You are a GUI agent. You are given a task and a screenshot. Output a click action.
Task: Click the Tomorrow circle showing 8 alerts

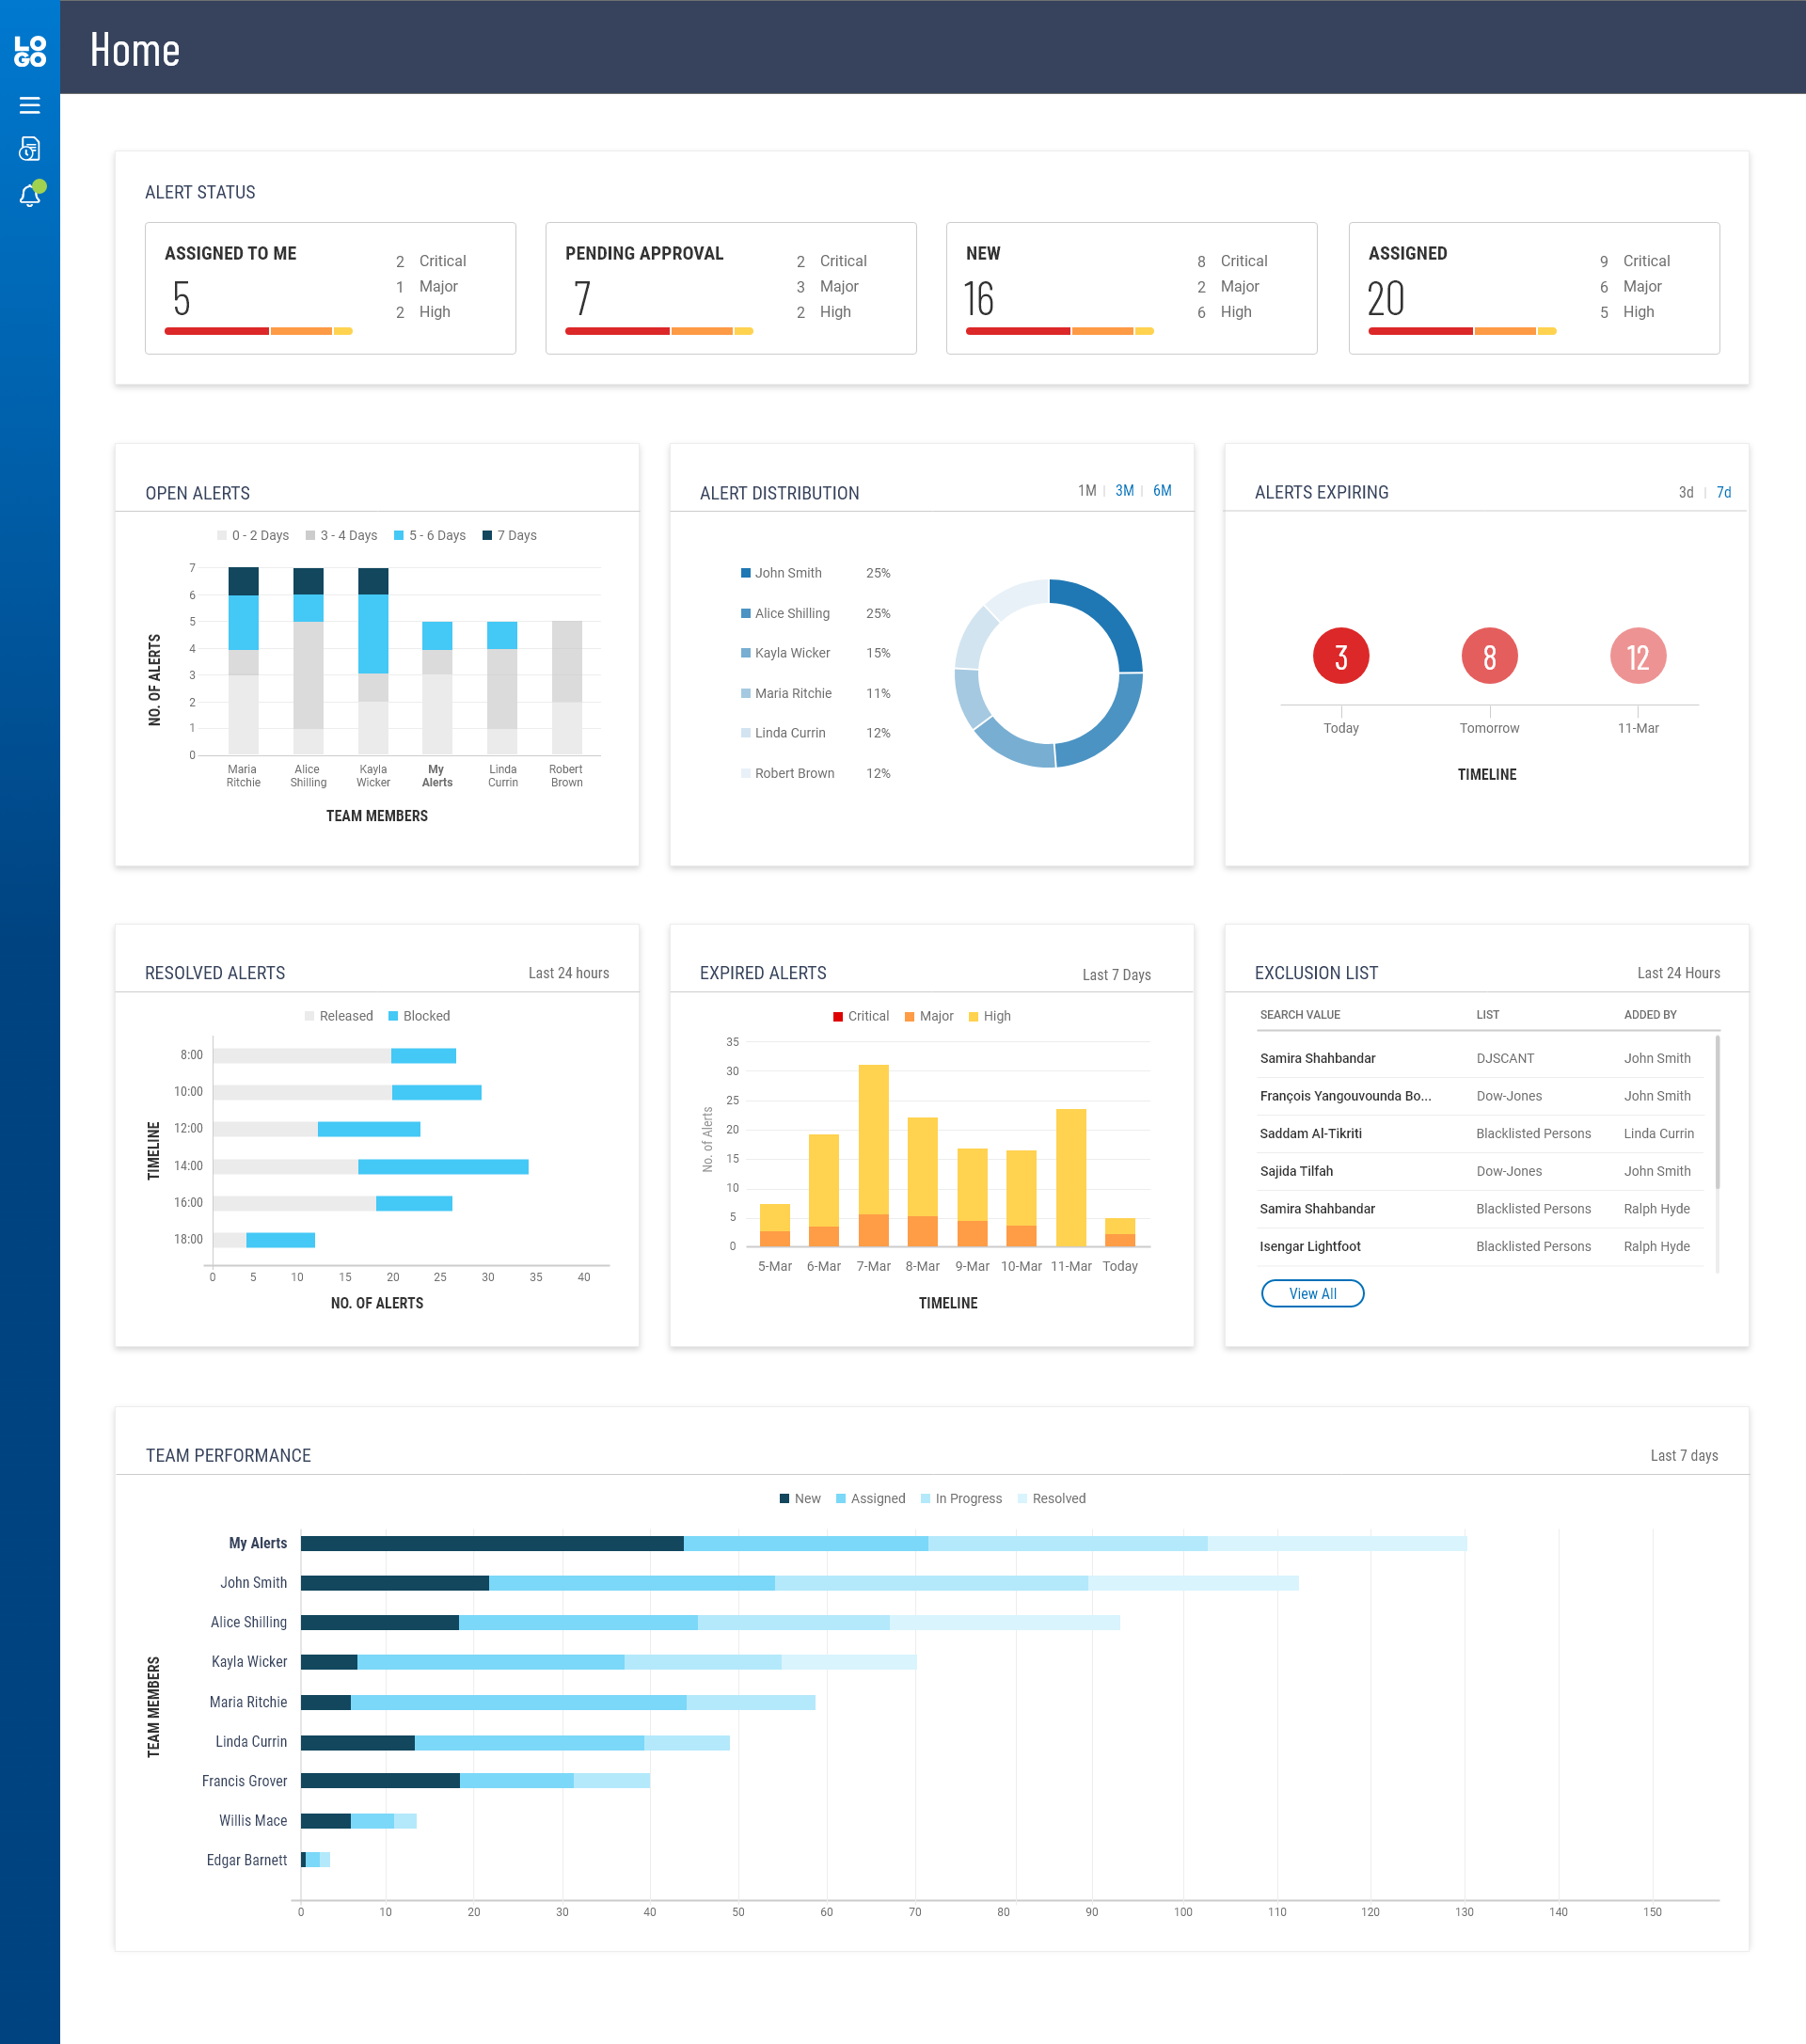[1489, 657]
